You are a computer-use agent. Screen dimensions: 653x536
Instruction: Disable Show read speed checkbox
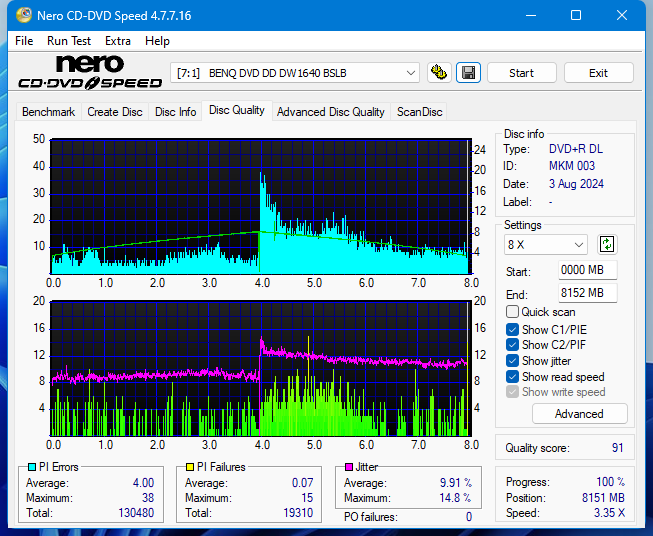point(512,376)
